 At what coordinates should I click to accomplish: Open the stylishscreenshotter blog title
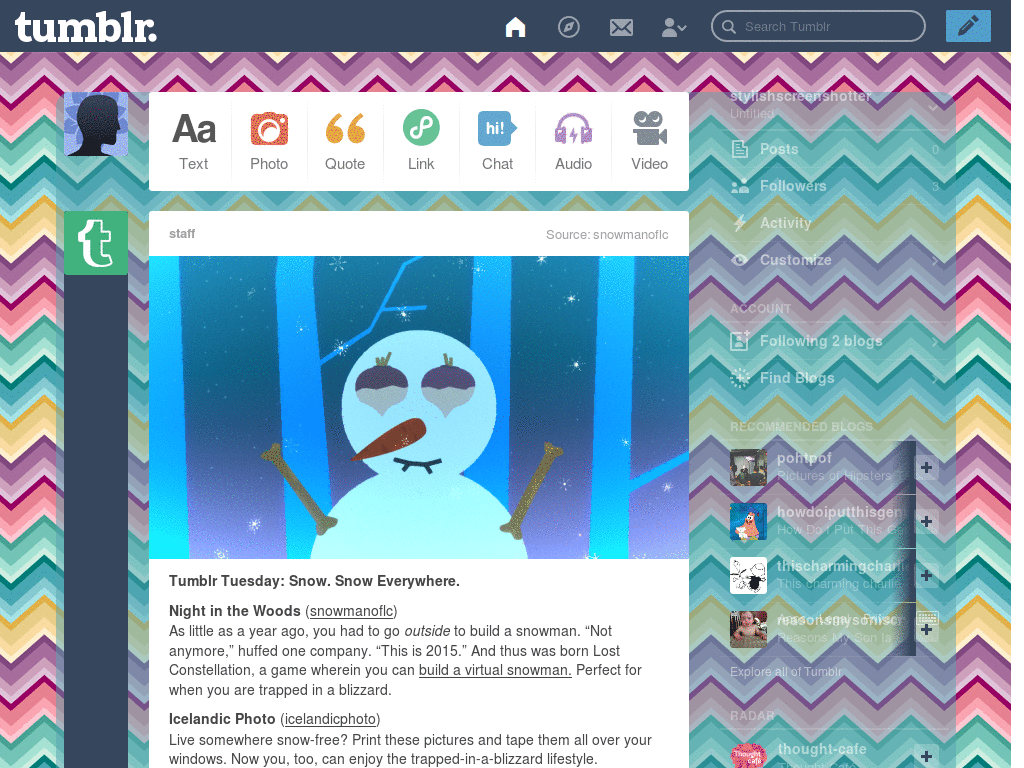pos(801,96)
